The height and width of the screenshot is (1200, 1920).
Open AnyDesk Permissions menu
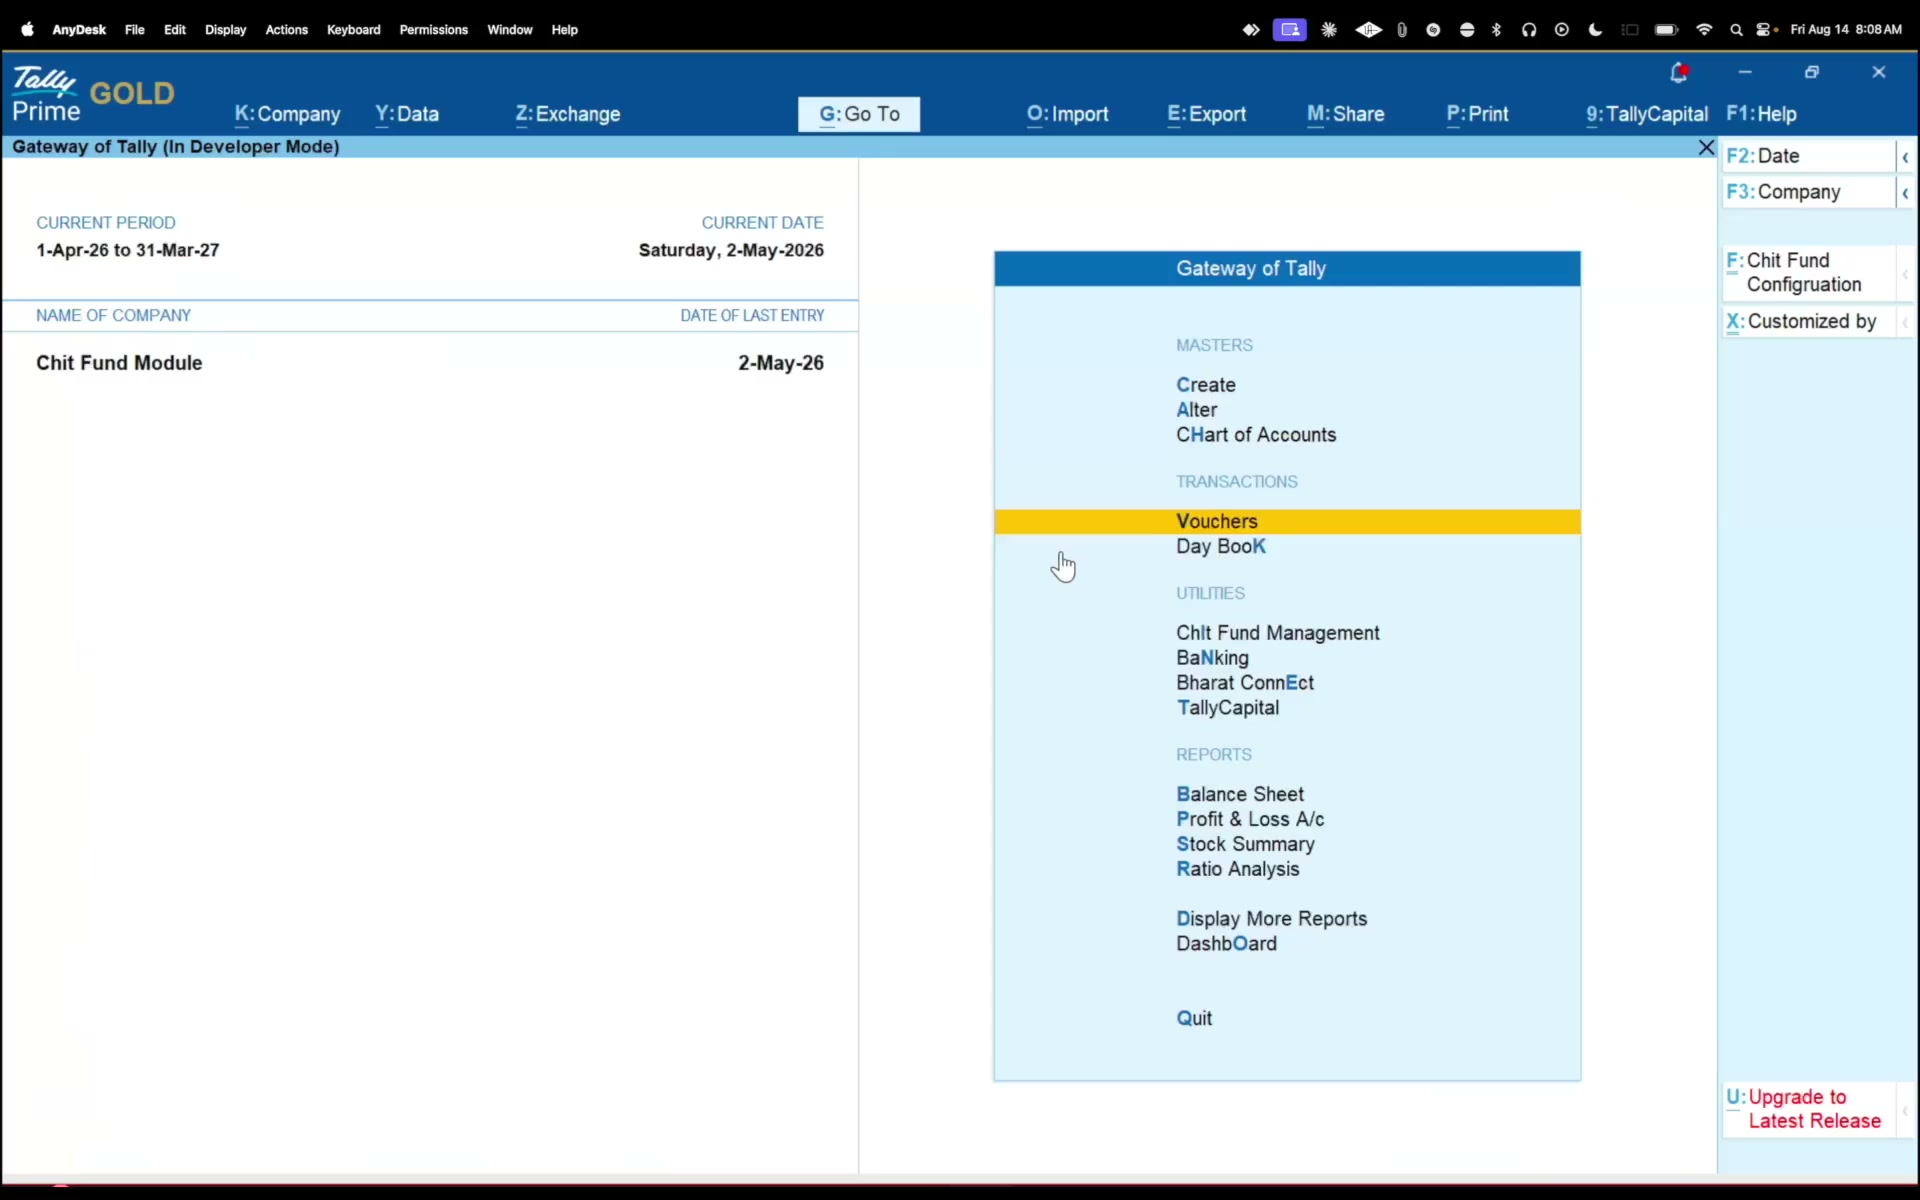click(x=433, y=30)
